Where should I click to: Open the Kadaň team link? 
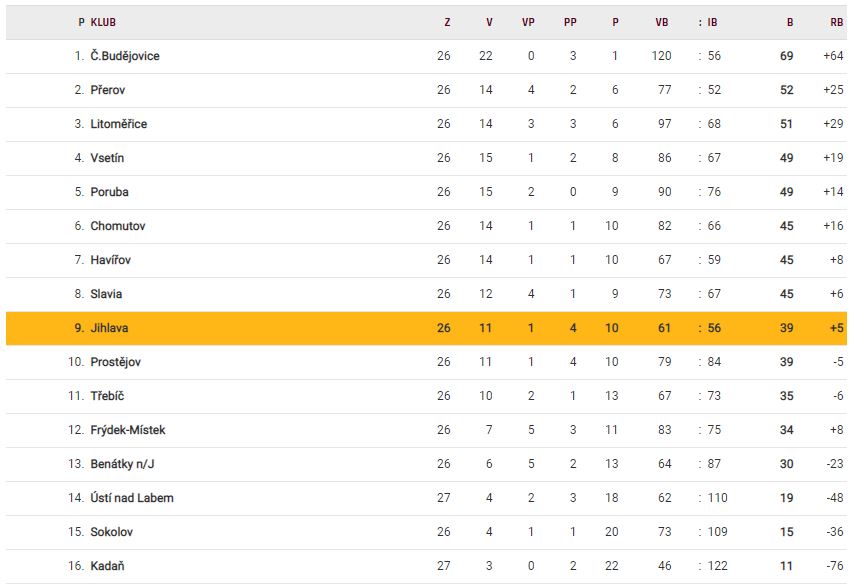tap(107, 566)
